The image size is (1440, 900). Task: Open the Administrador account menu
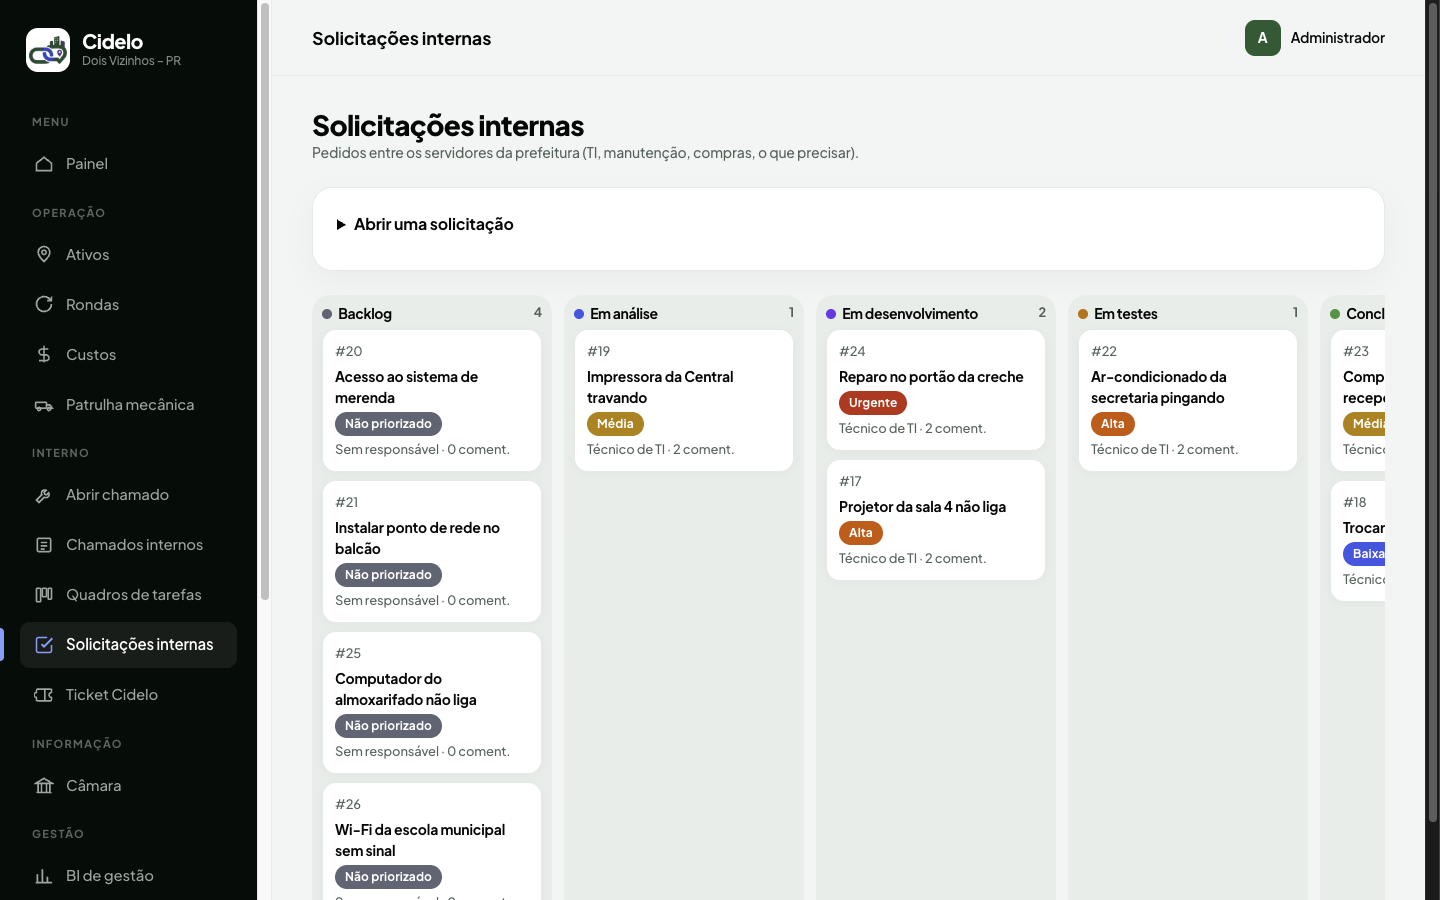pyautogui.click(x=1315, y=38)
